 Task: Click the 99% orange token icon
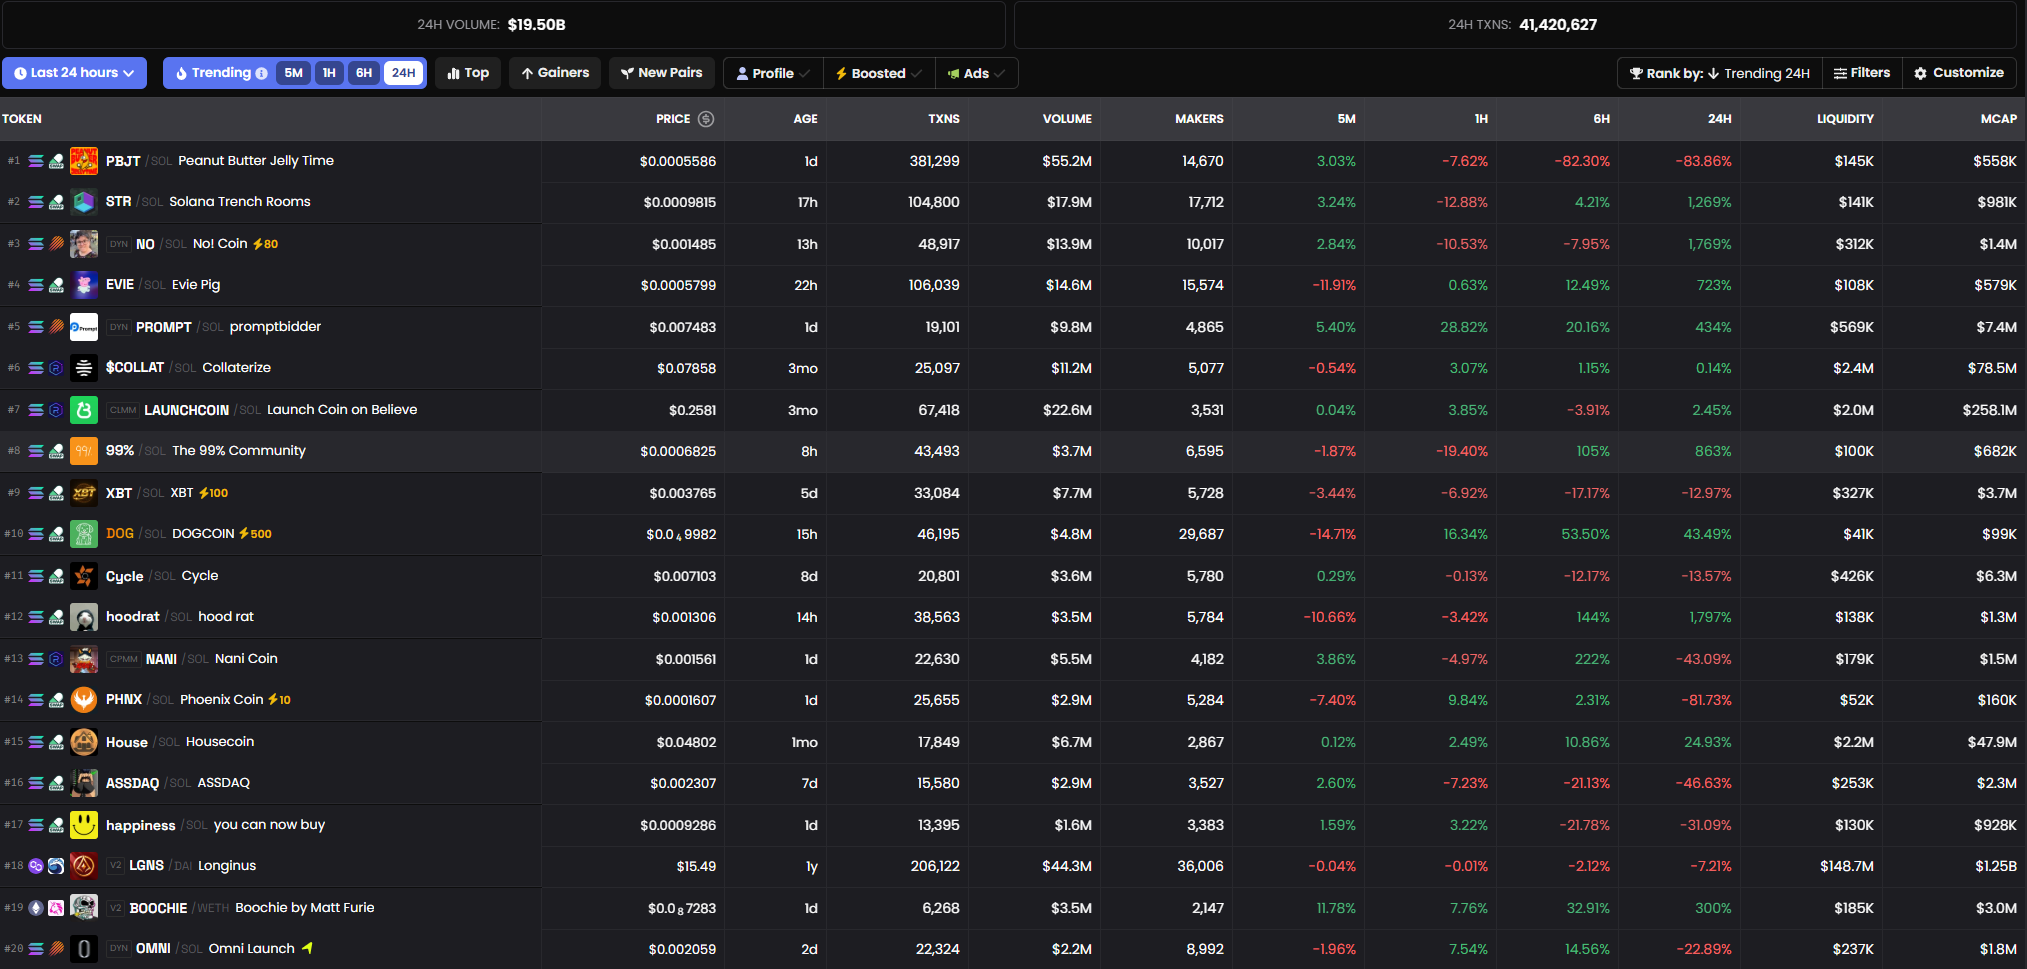click(84, 451)
